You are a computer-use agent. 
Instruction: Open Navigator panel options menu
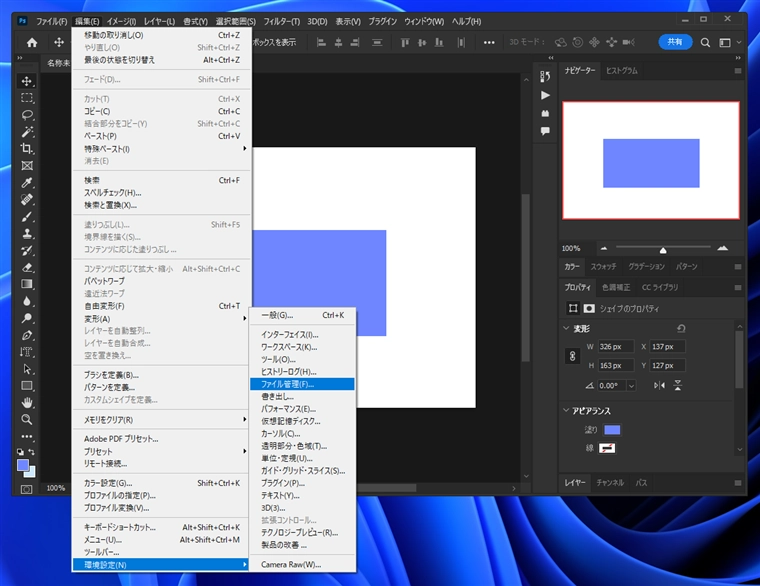pyautogui.click(x=738, y=71)
